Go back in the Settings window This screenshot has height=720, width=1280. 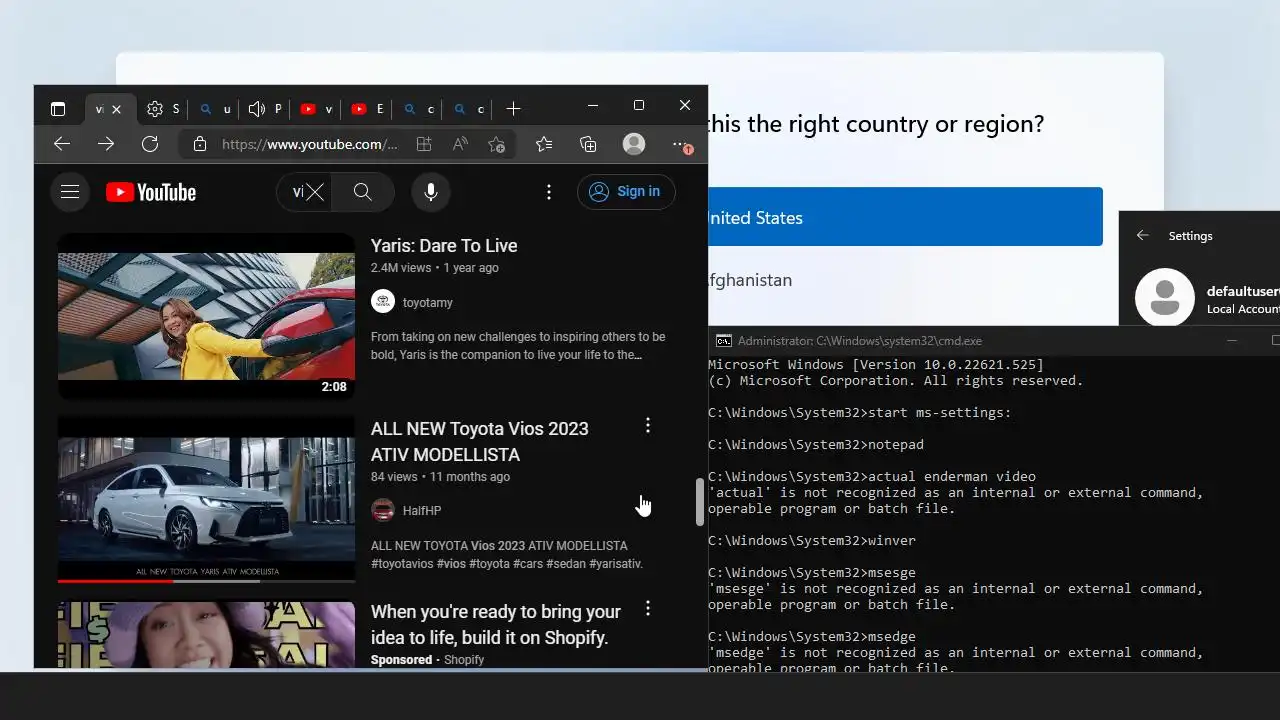[x=1143, y=236]
